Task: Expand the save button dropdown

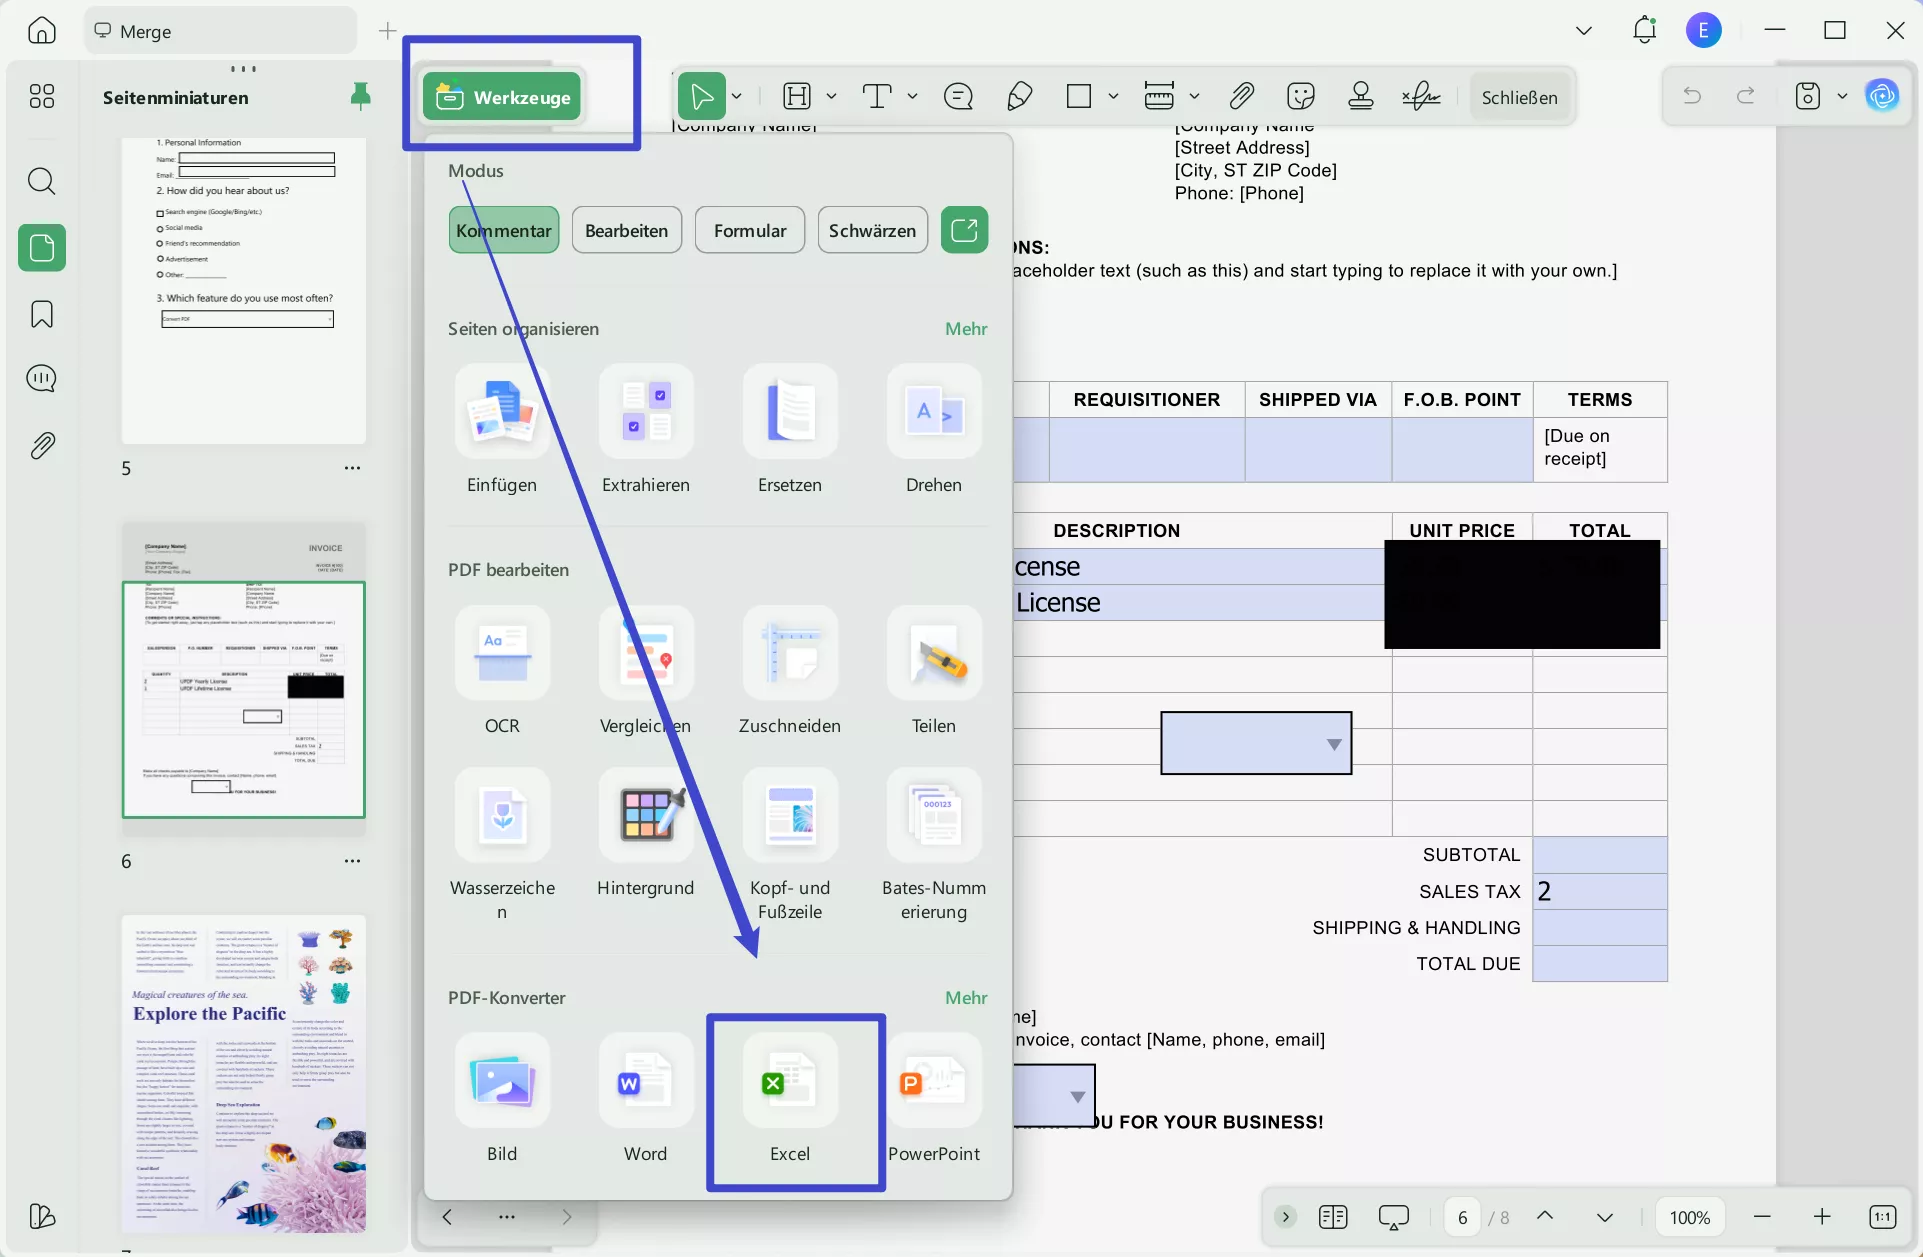Action: [1845, 96]
